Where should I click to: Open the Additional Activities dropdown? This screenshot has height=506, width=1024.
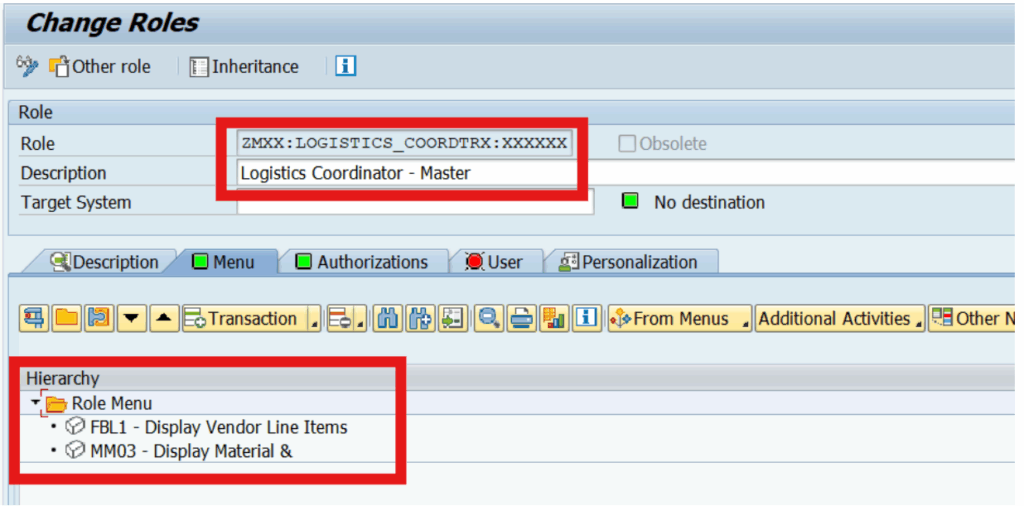(919, 322)
